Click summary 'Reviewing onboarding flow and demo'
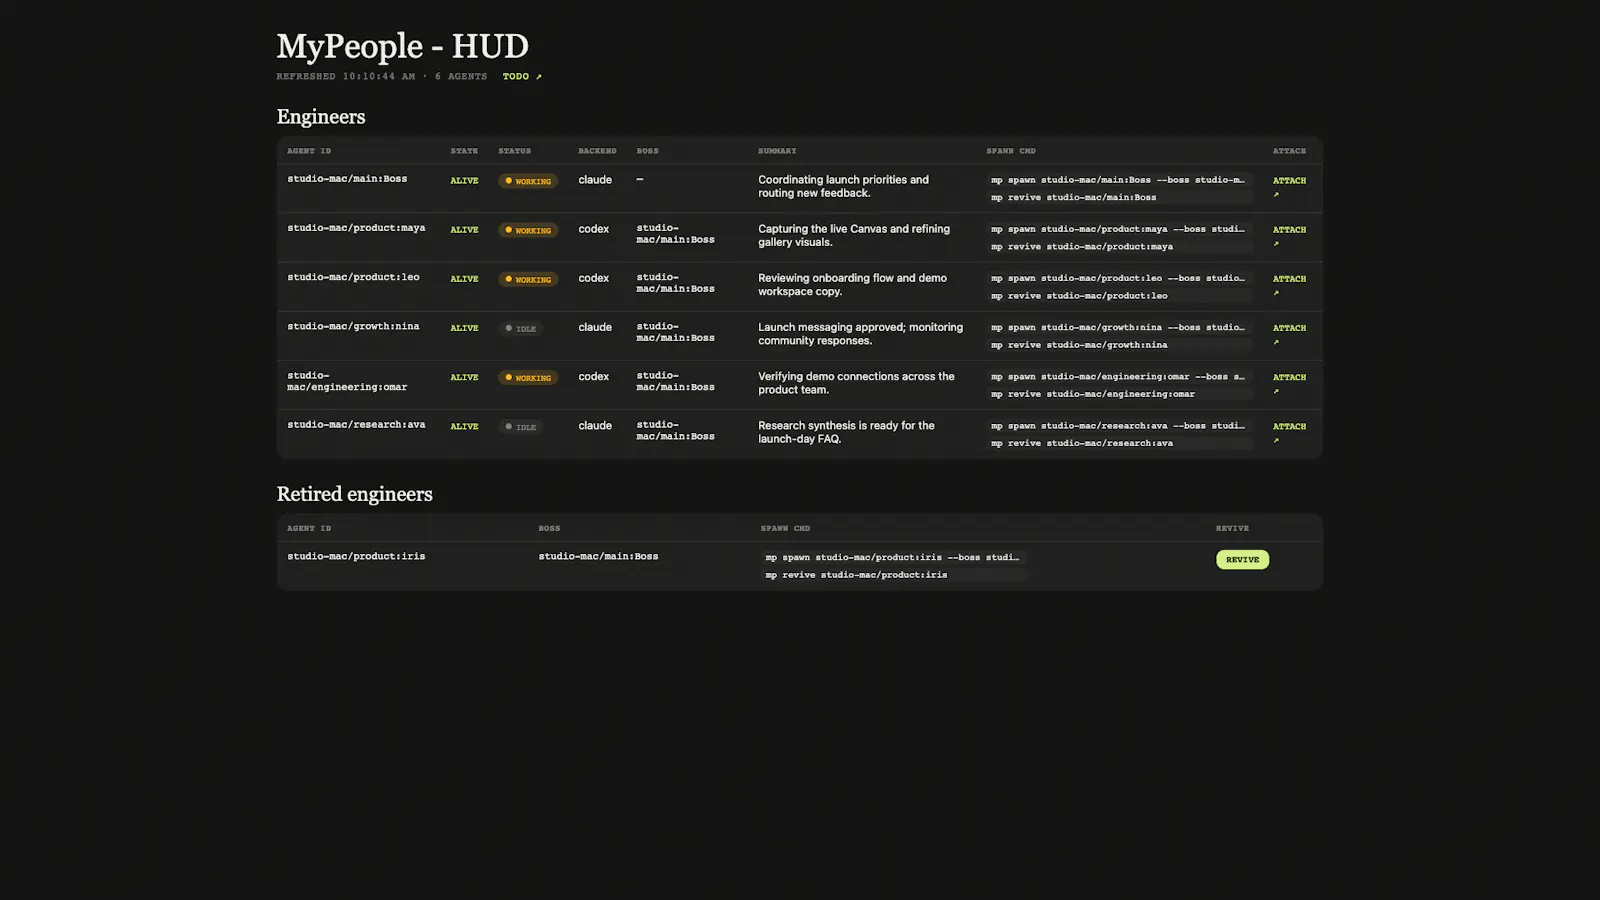Viewport: 1600px width, 900px height. 852,284
